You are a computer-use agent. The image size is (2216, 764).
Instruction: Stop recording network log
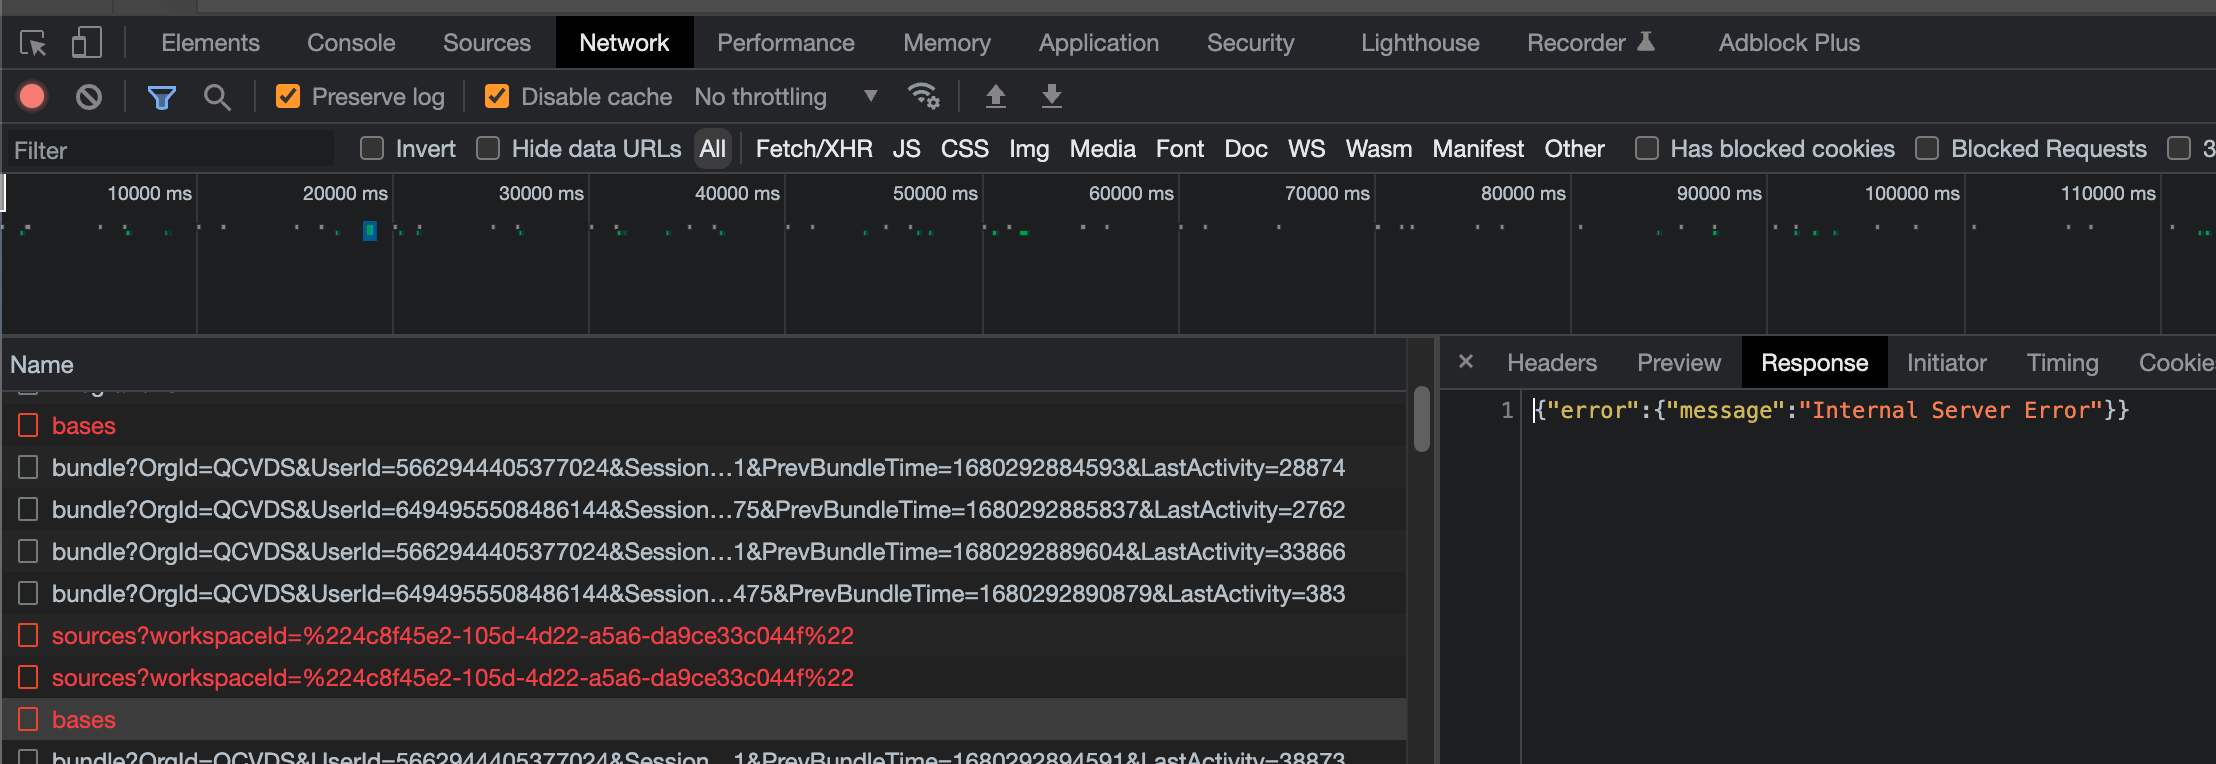pos(32,97)
